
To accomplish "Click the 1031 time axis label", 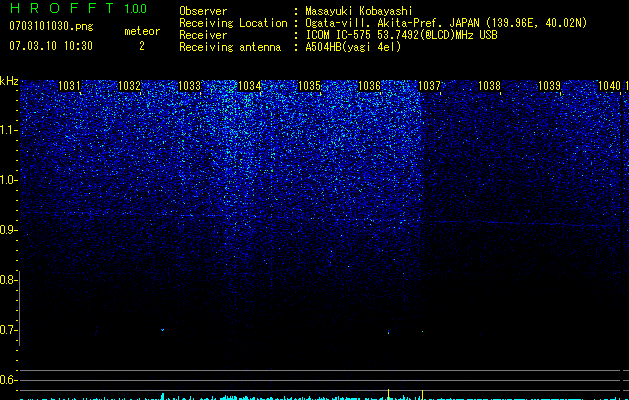I will (69, 86).
